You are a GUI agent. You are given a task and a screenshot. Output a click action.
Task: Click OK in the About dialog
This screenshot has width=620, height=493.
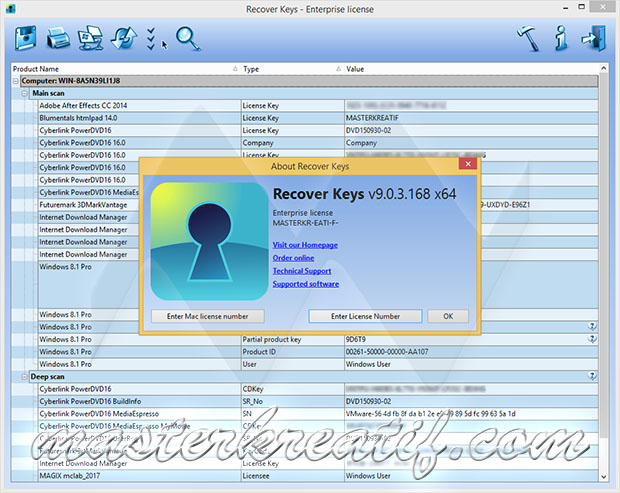448,316
